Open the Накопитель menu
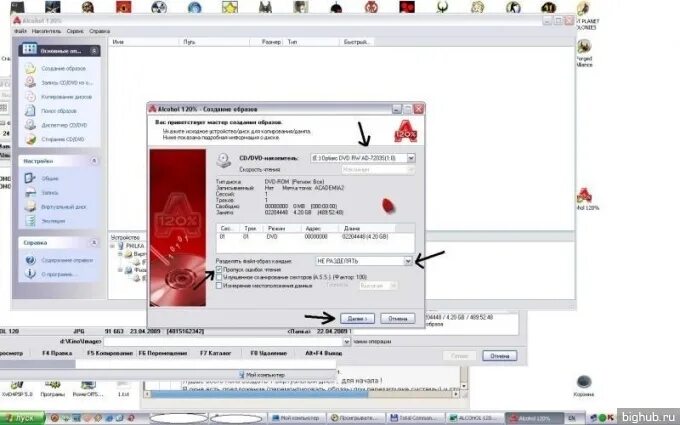Screen dimensions: 680x425 (46, 31)
